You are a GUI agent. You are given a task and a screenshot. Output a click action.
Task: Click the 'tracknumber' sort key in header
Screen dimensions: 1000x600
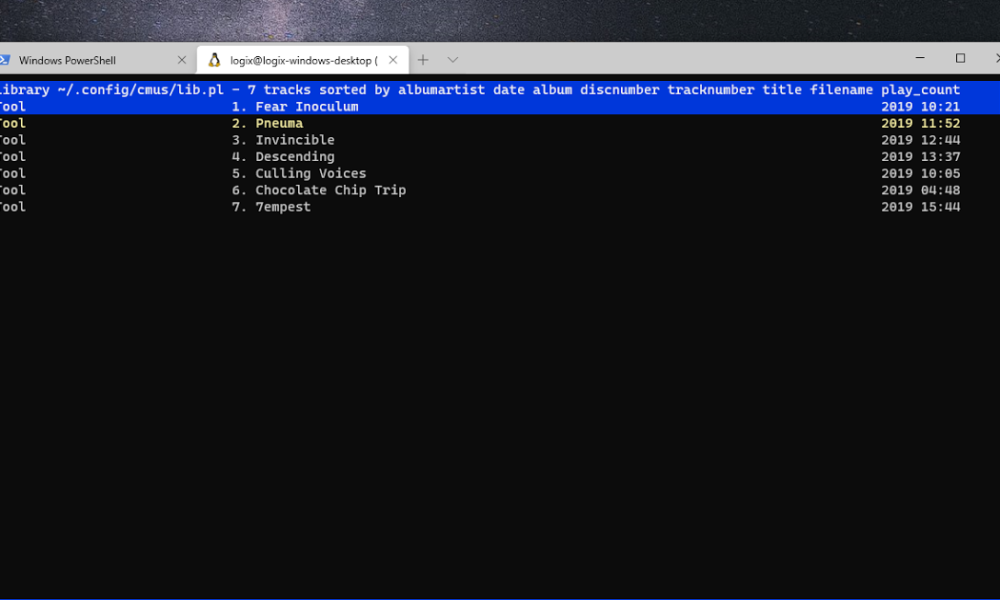[710, 90]
